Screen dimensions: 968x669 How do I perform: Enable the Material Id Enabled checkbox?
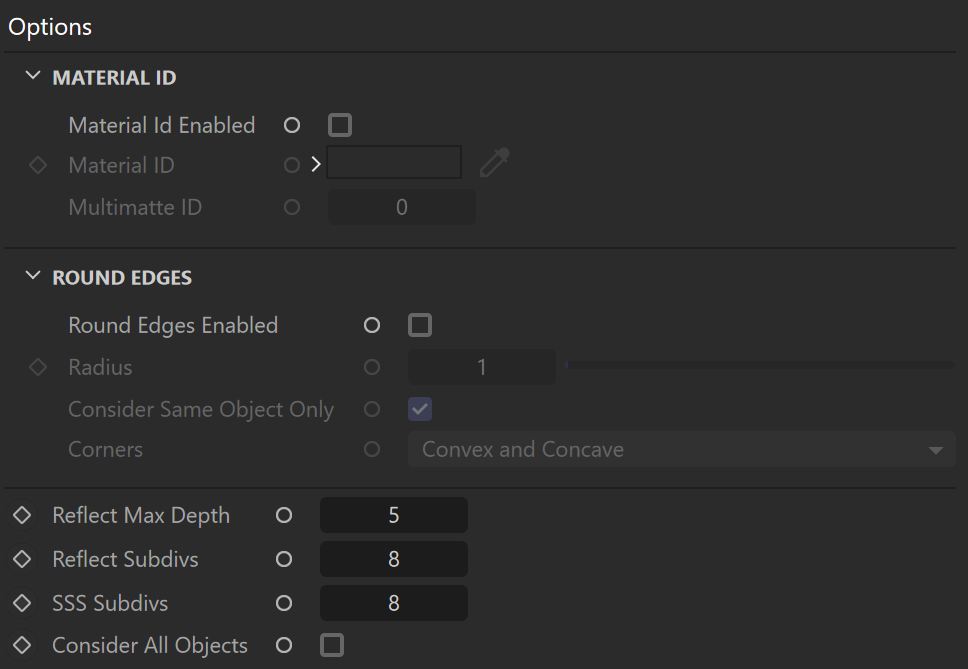tap(340, 125)
